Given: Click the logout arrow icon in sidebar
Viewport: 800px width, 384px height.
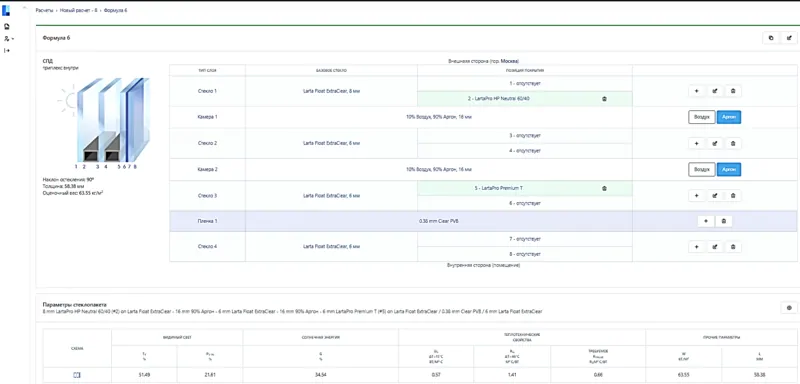Looking at the screenshot, I should click(x=7, y=50).
